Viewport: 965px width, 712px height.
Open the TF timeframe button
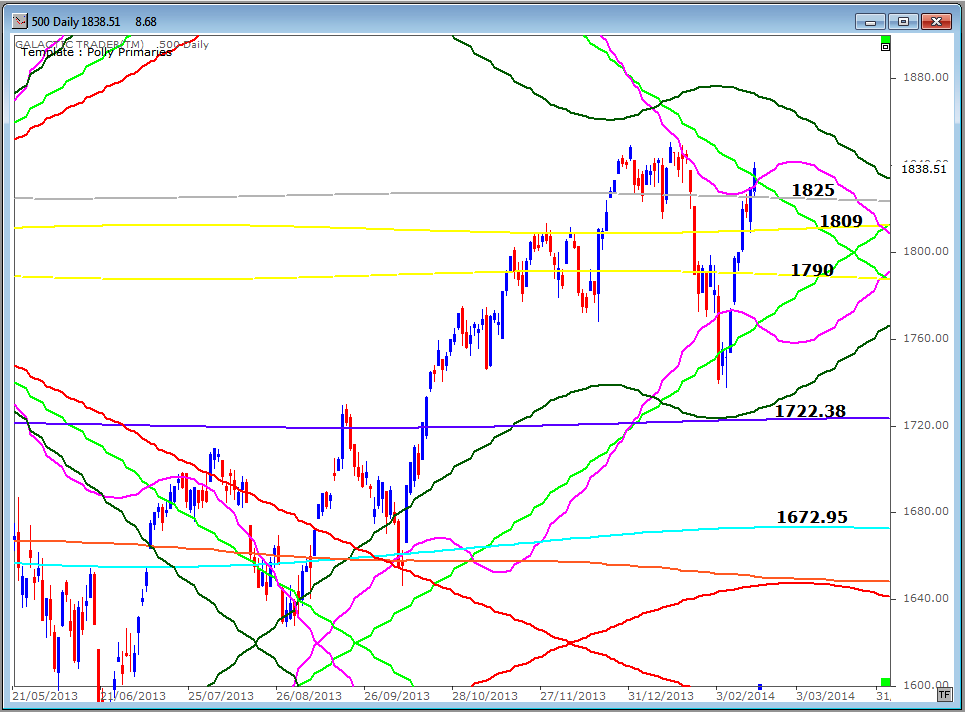pos(944,695)
